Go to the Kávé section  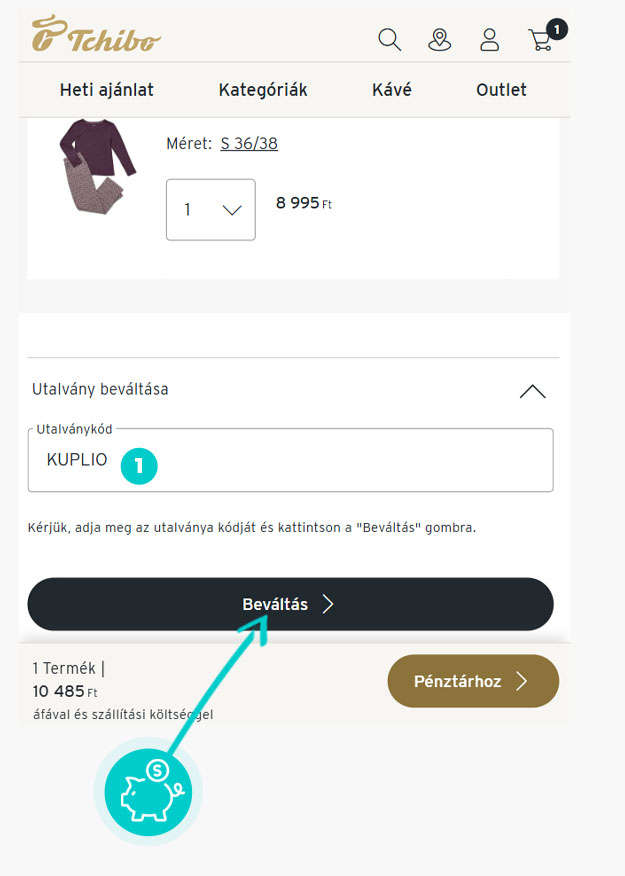(x=392, y=90)
